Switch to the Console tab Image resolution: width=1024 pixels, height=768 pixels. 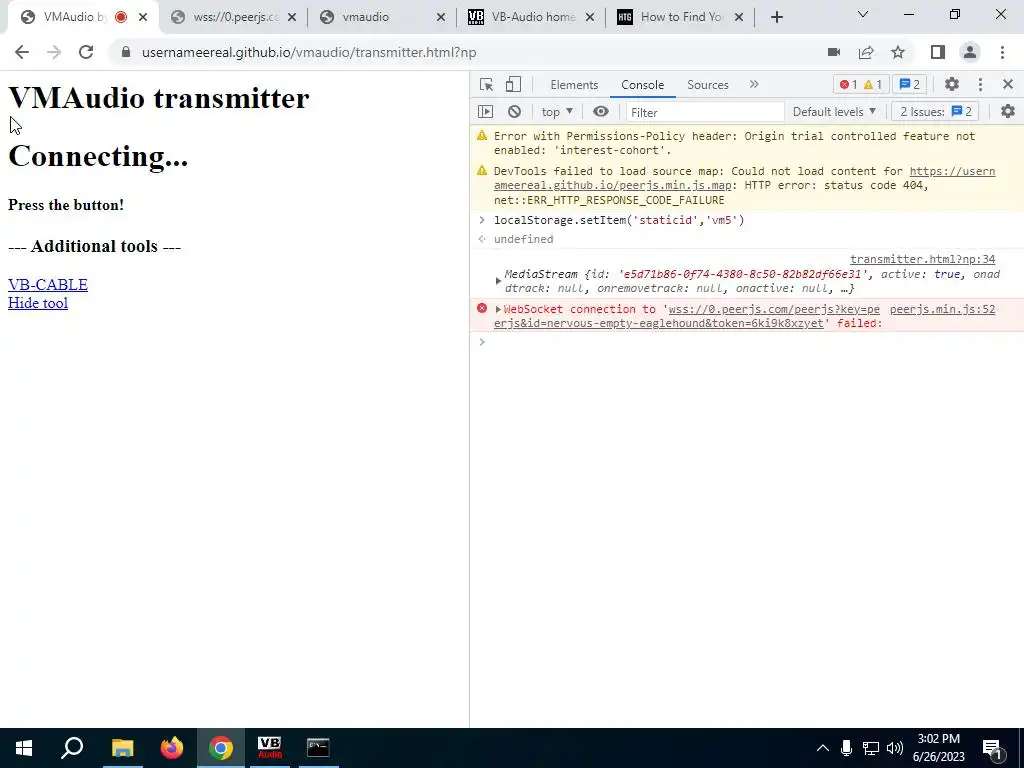click(x=643, y=85)
